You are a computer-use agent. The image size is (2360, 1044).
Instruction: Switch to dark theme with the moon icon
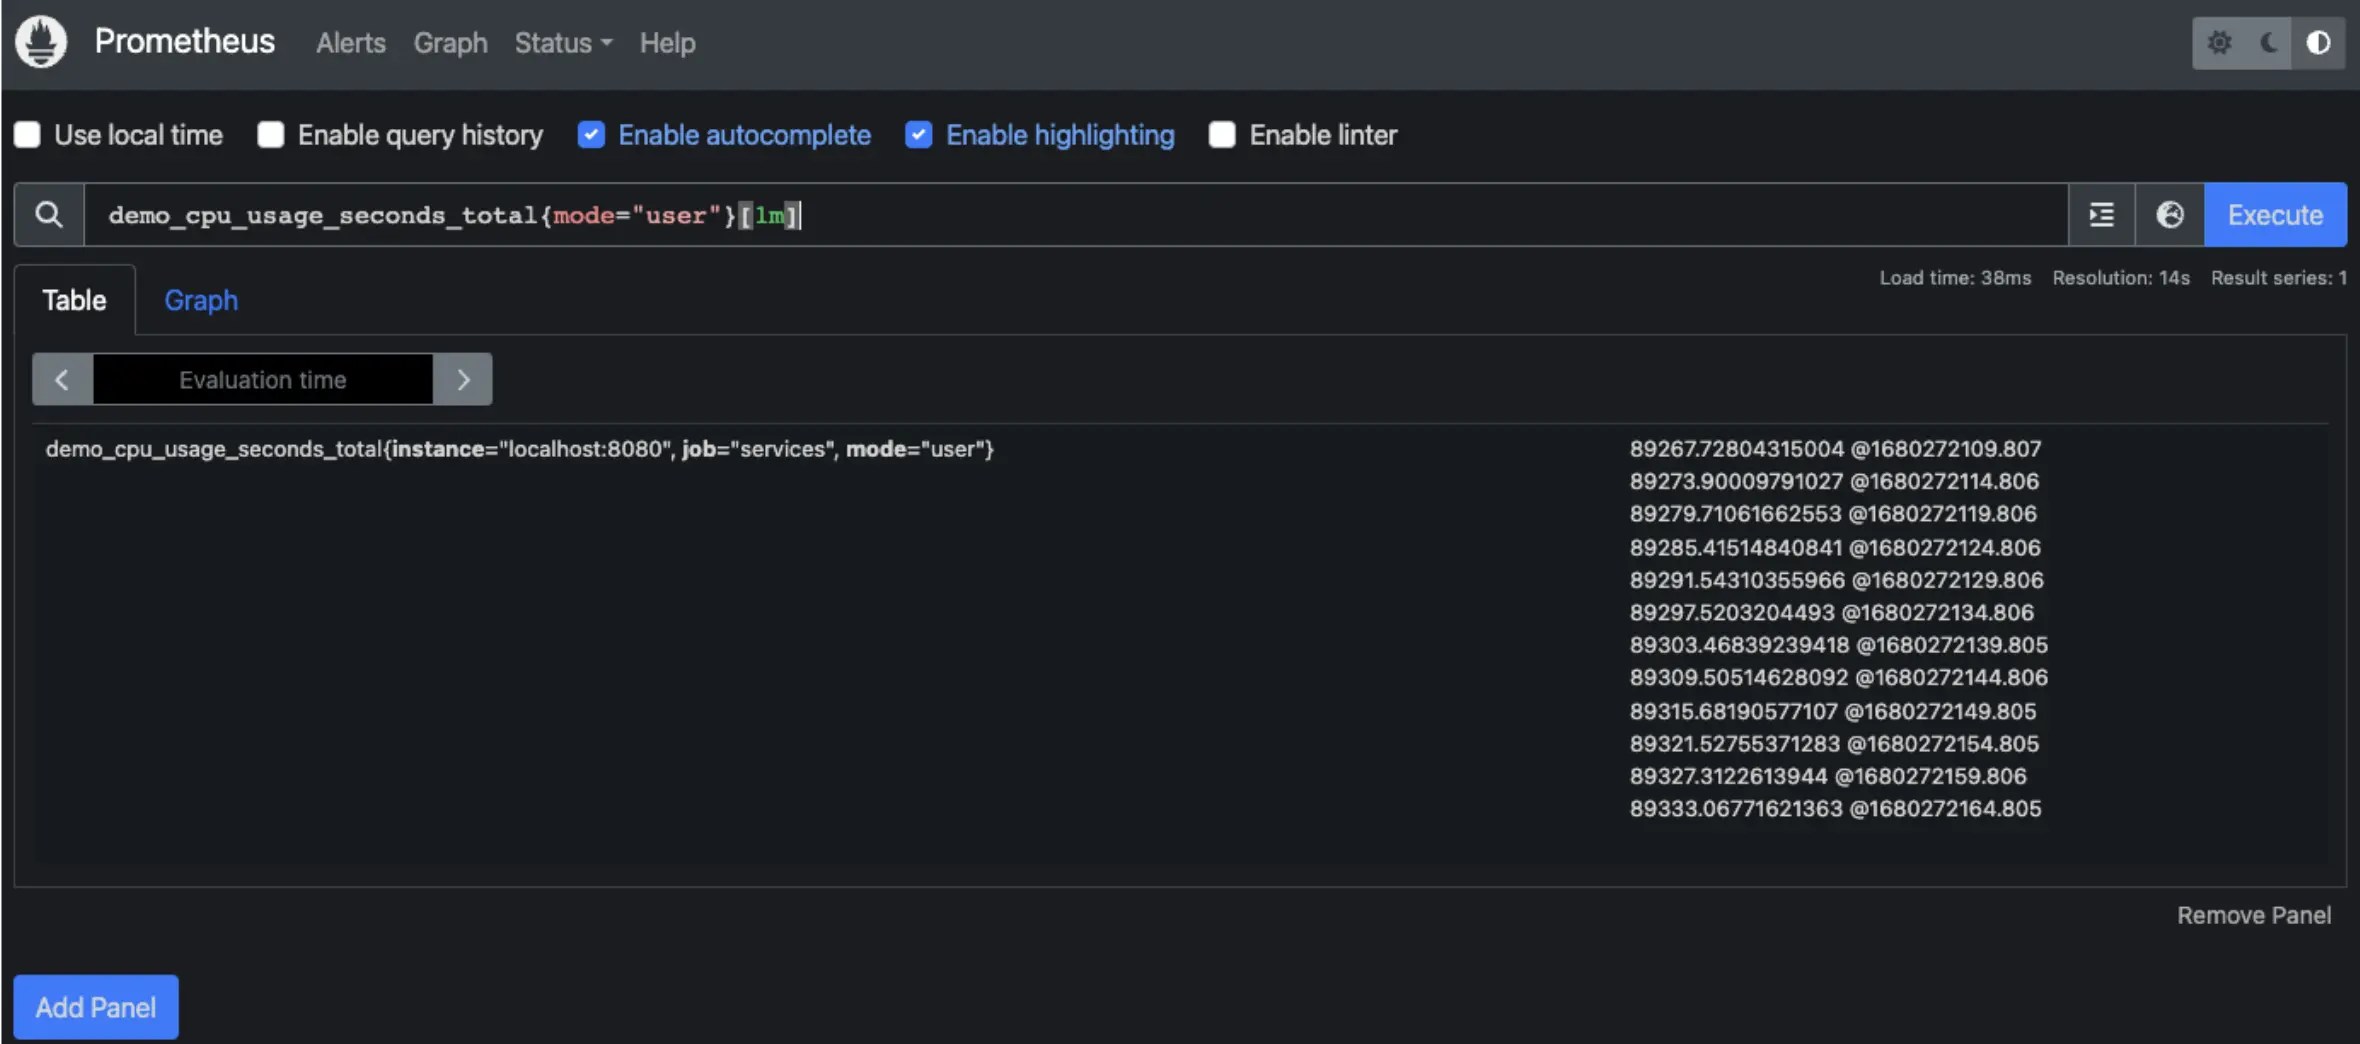(2268, 42)
